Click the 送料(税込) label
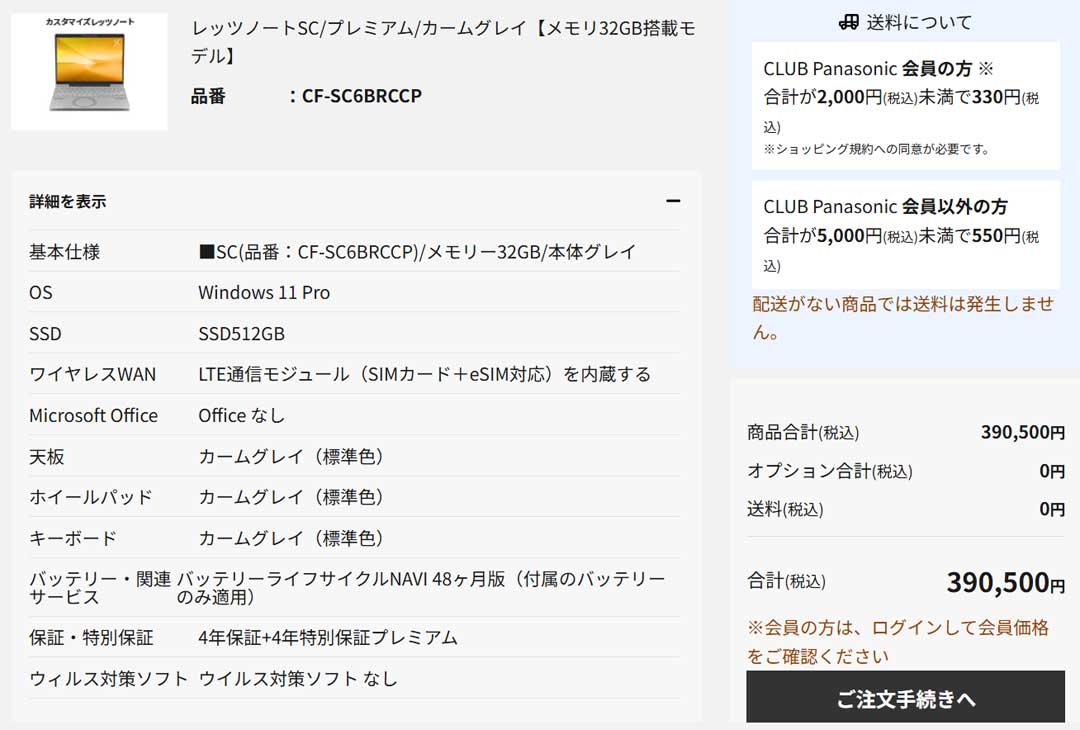Screen dimensions: 1080x730 [x=785, y=510]
